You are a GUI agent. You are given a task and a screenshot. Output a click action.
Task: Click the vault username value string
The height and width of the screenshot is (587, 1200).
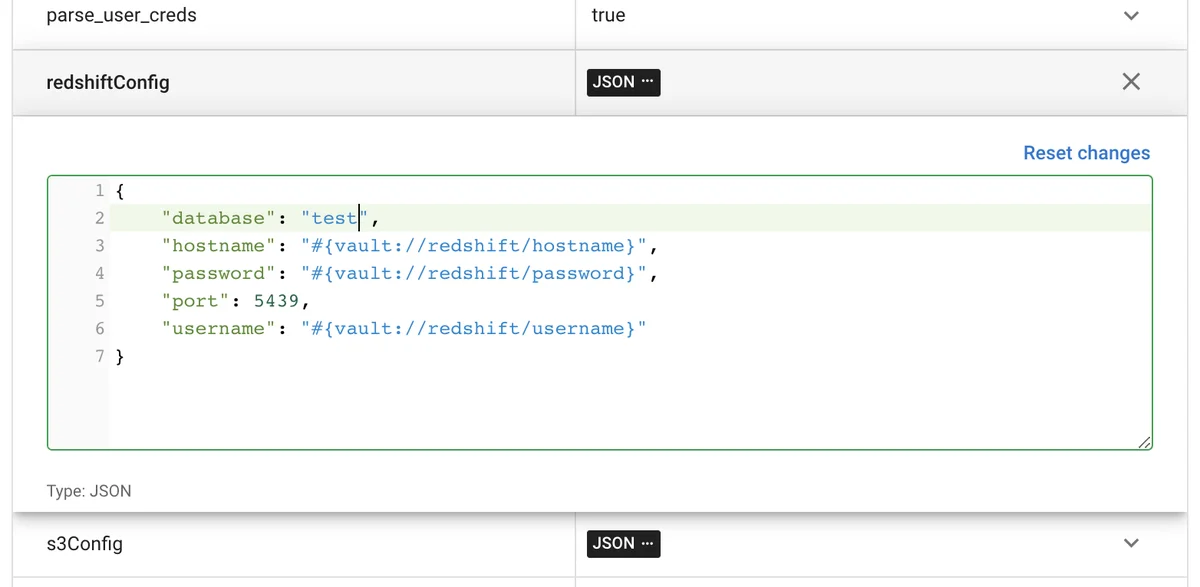[474, 328]
